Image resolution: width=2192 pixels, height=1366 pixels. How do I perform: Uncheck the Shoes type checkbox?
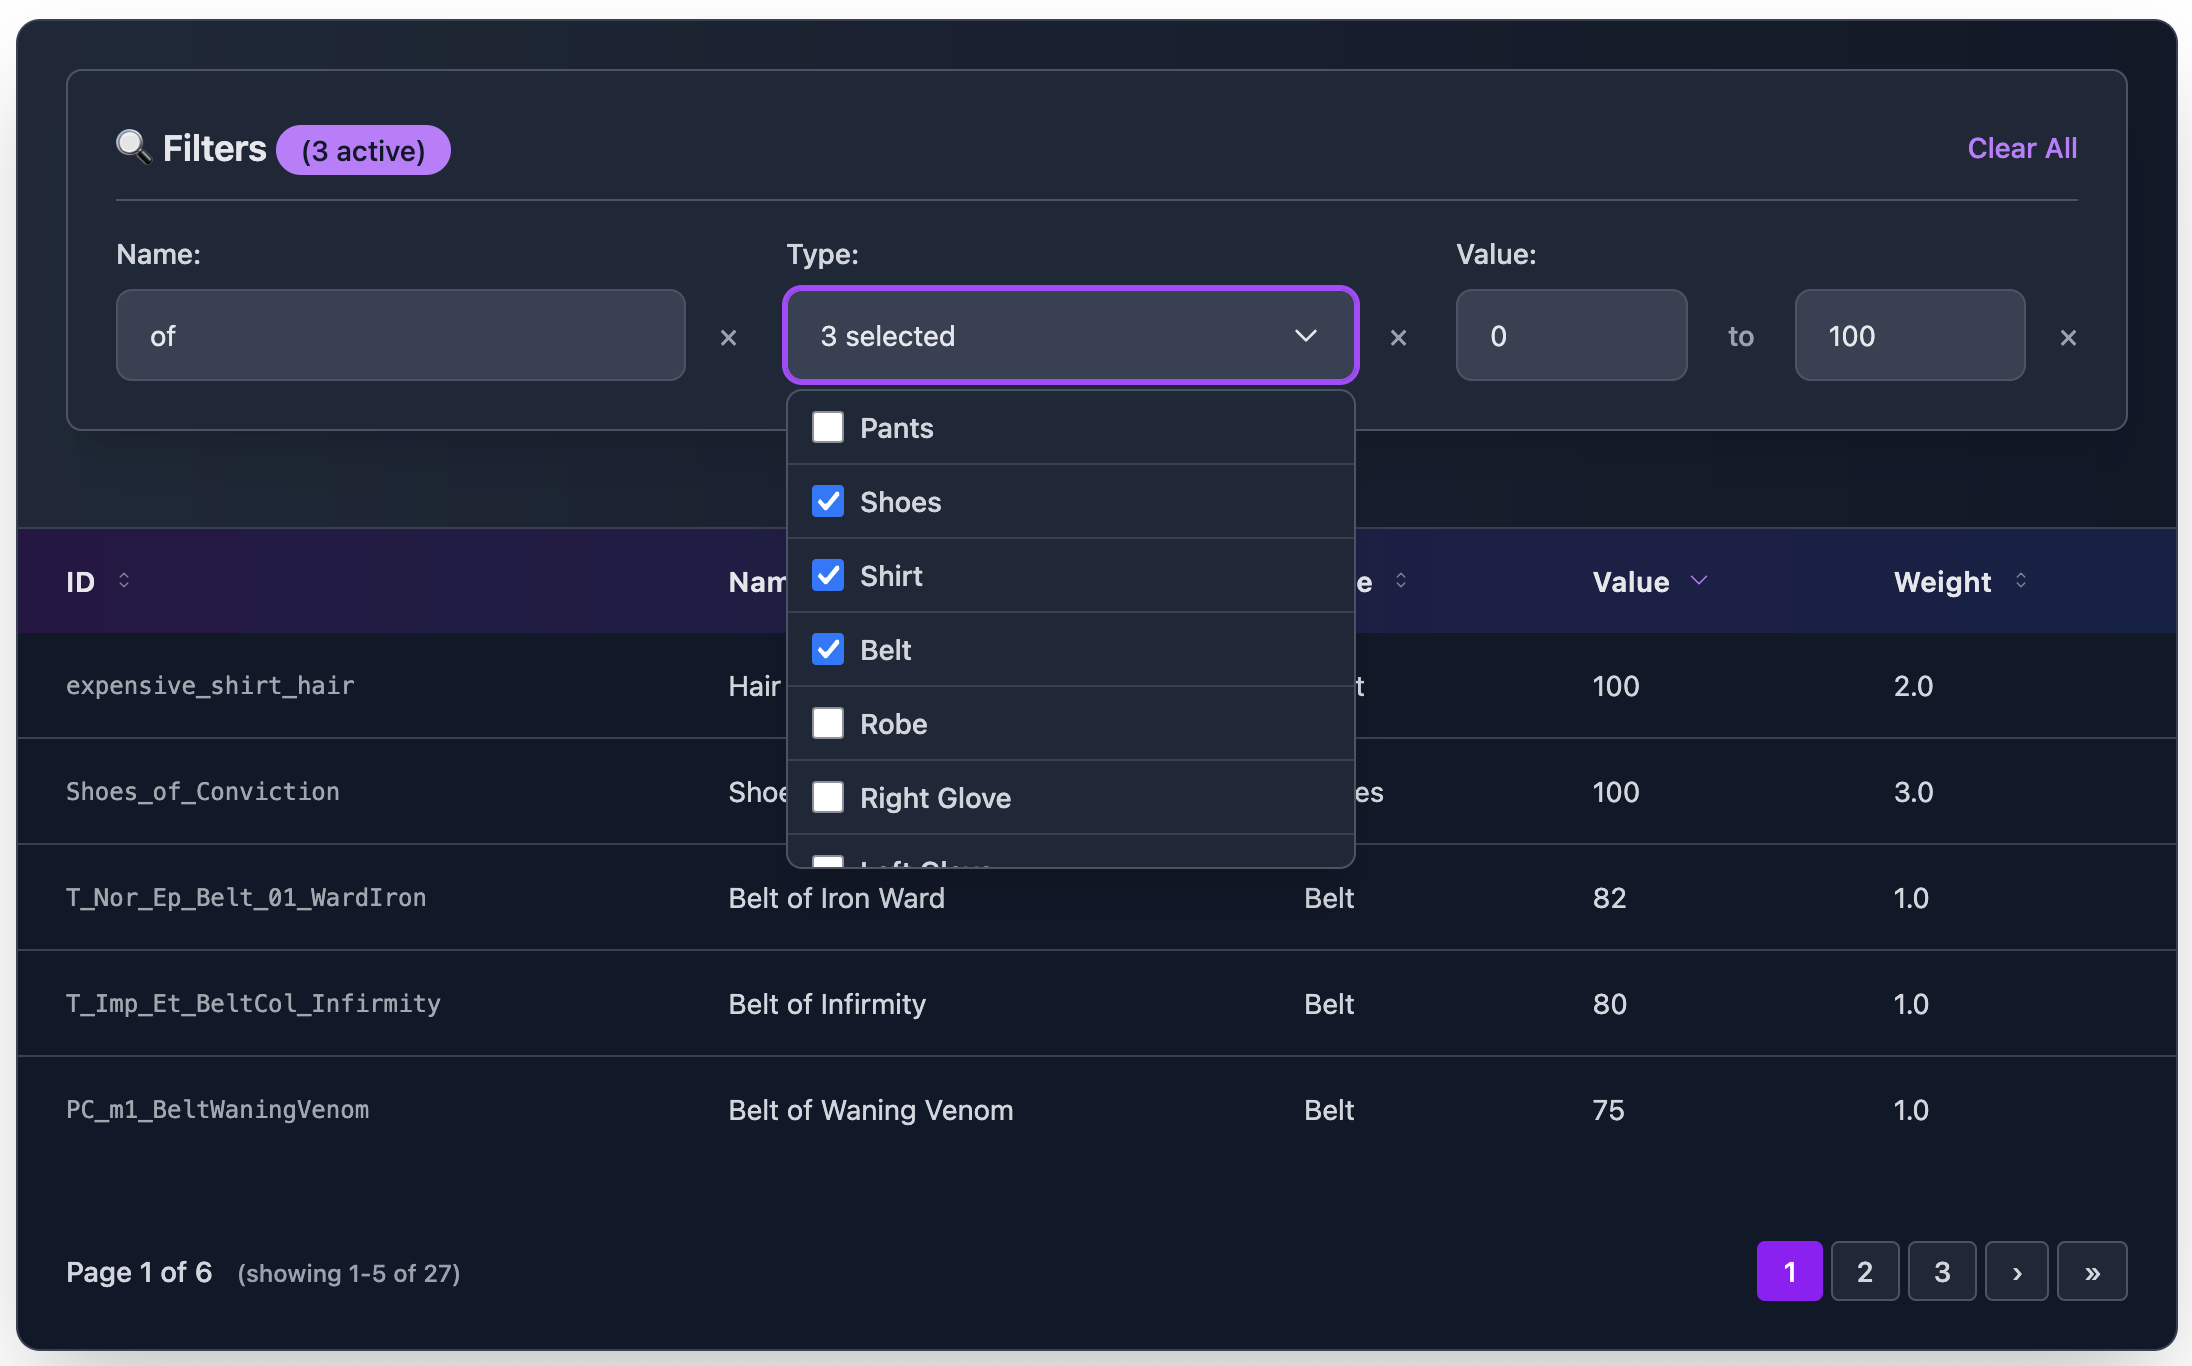pyautogui.click(x=827, y=501)
